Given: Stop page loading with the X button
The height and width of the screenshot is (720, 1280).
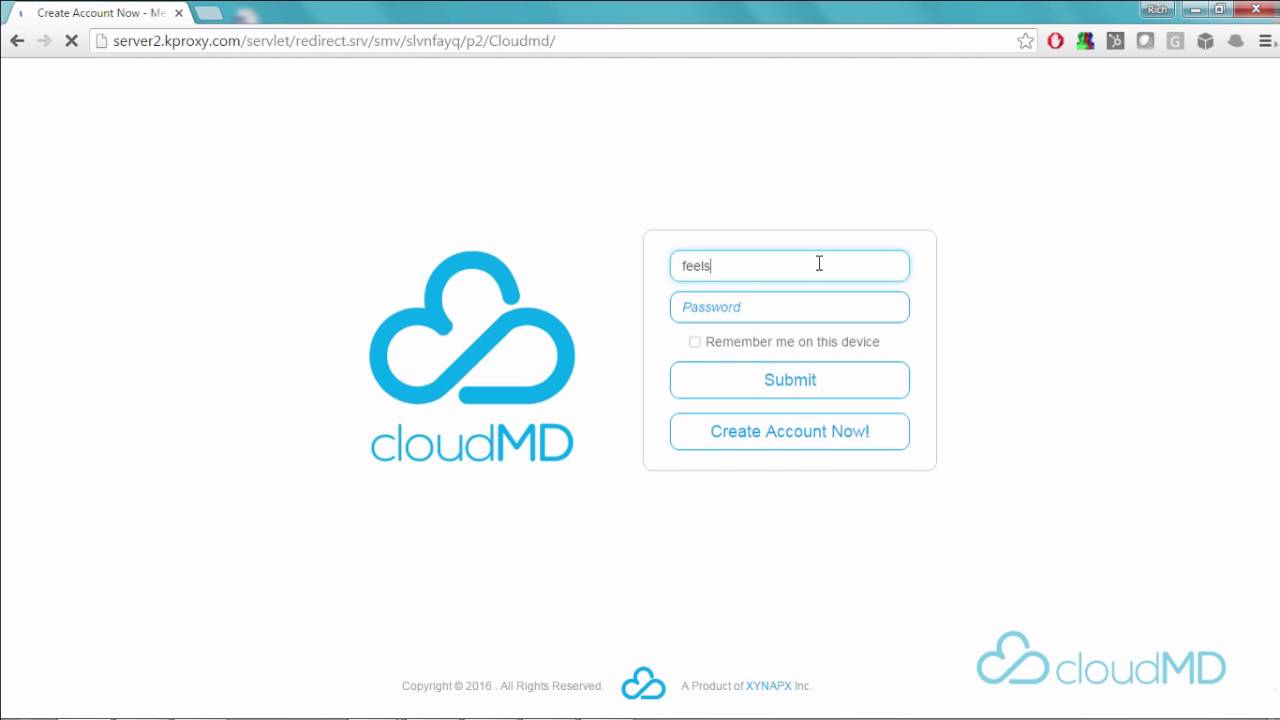Looking at the screenshot, I should click(72, 41).
